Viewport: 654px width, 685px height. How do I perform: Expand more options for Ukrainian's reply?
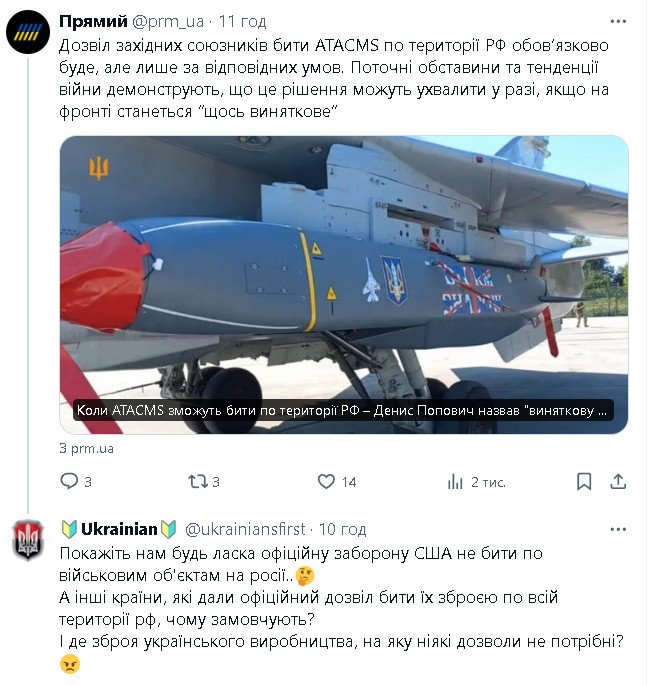point(618,529)
